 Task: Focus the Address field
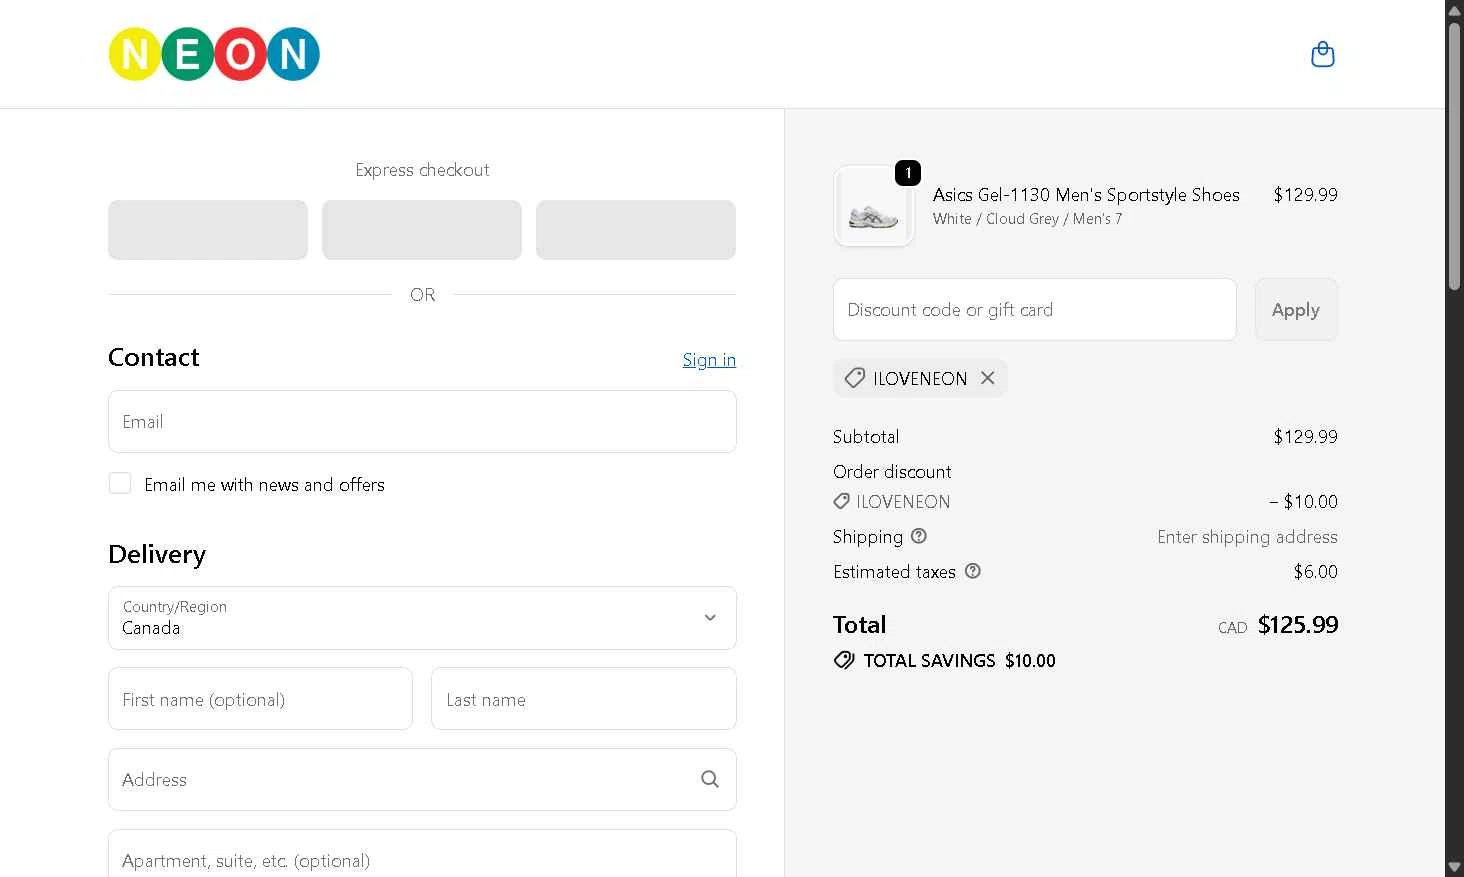[422, 779]
